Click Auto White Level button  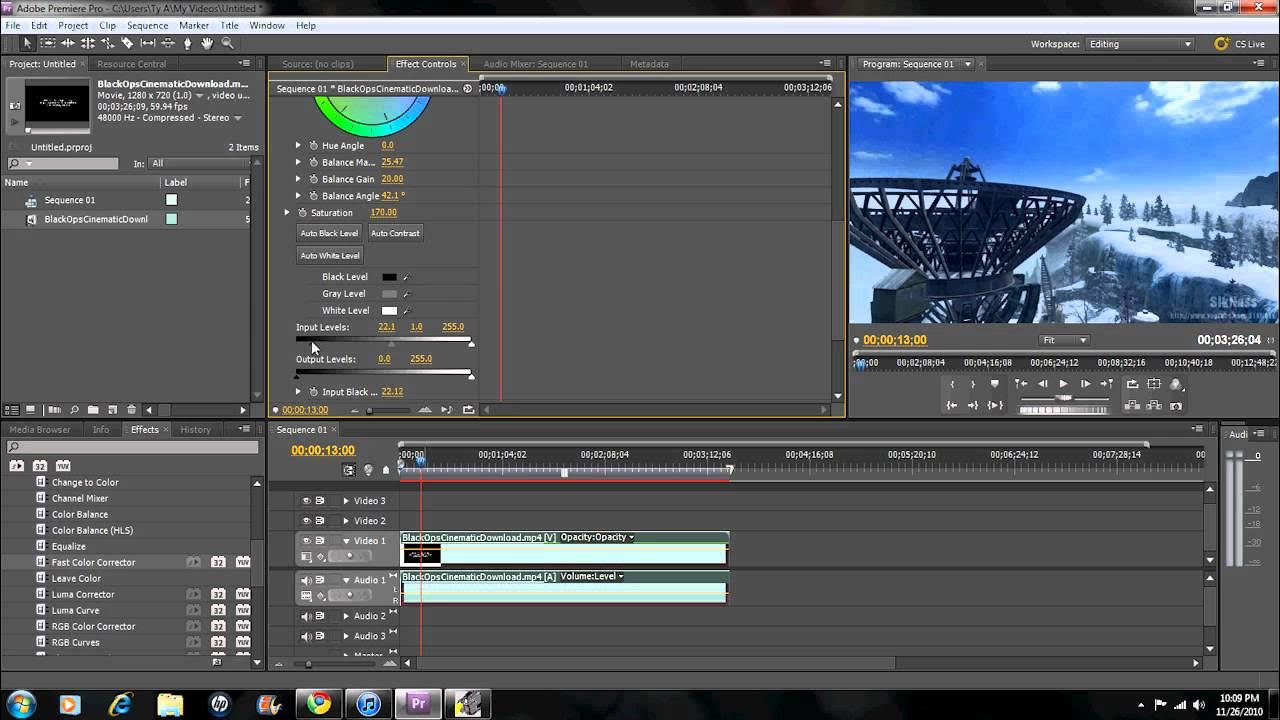(x=330, y=255)
